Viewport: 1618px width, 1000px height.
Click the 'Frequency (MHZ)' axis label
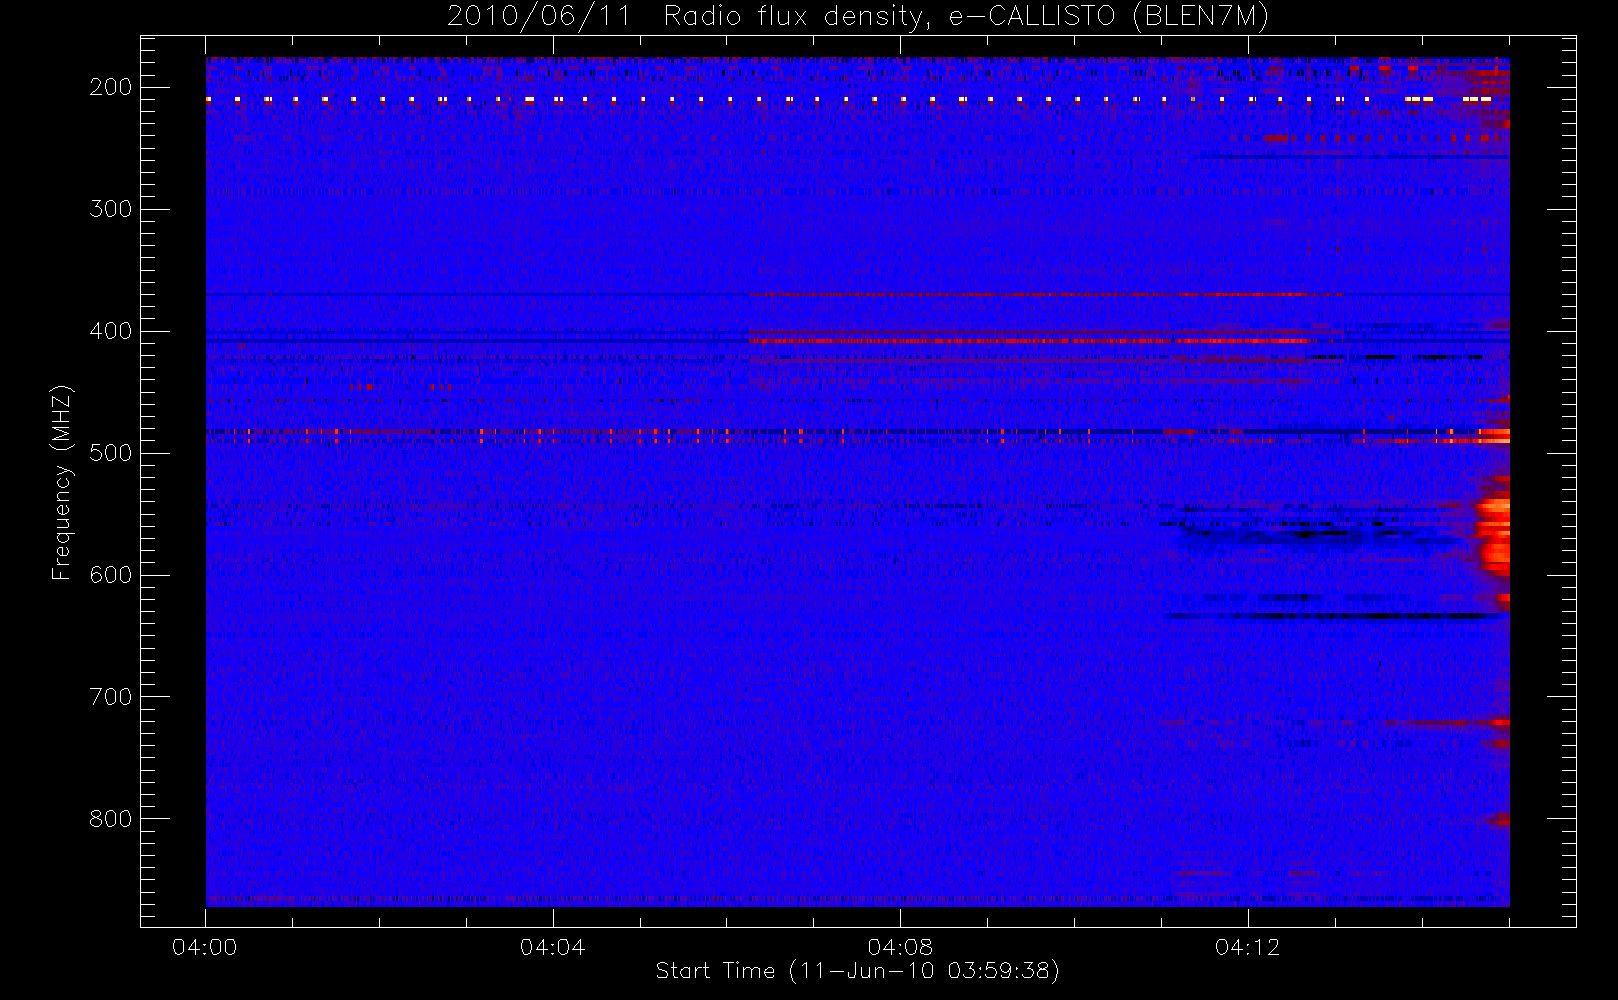(x=62, y=482)
